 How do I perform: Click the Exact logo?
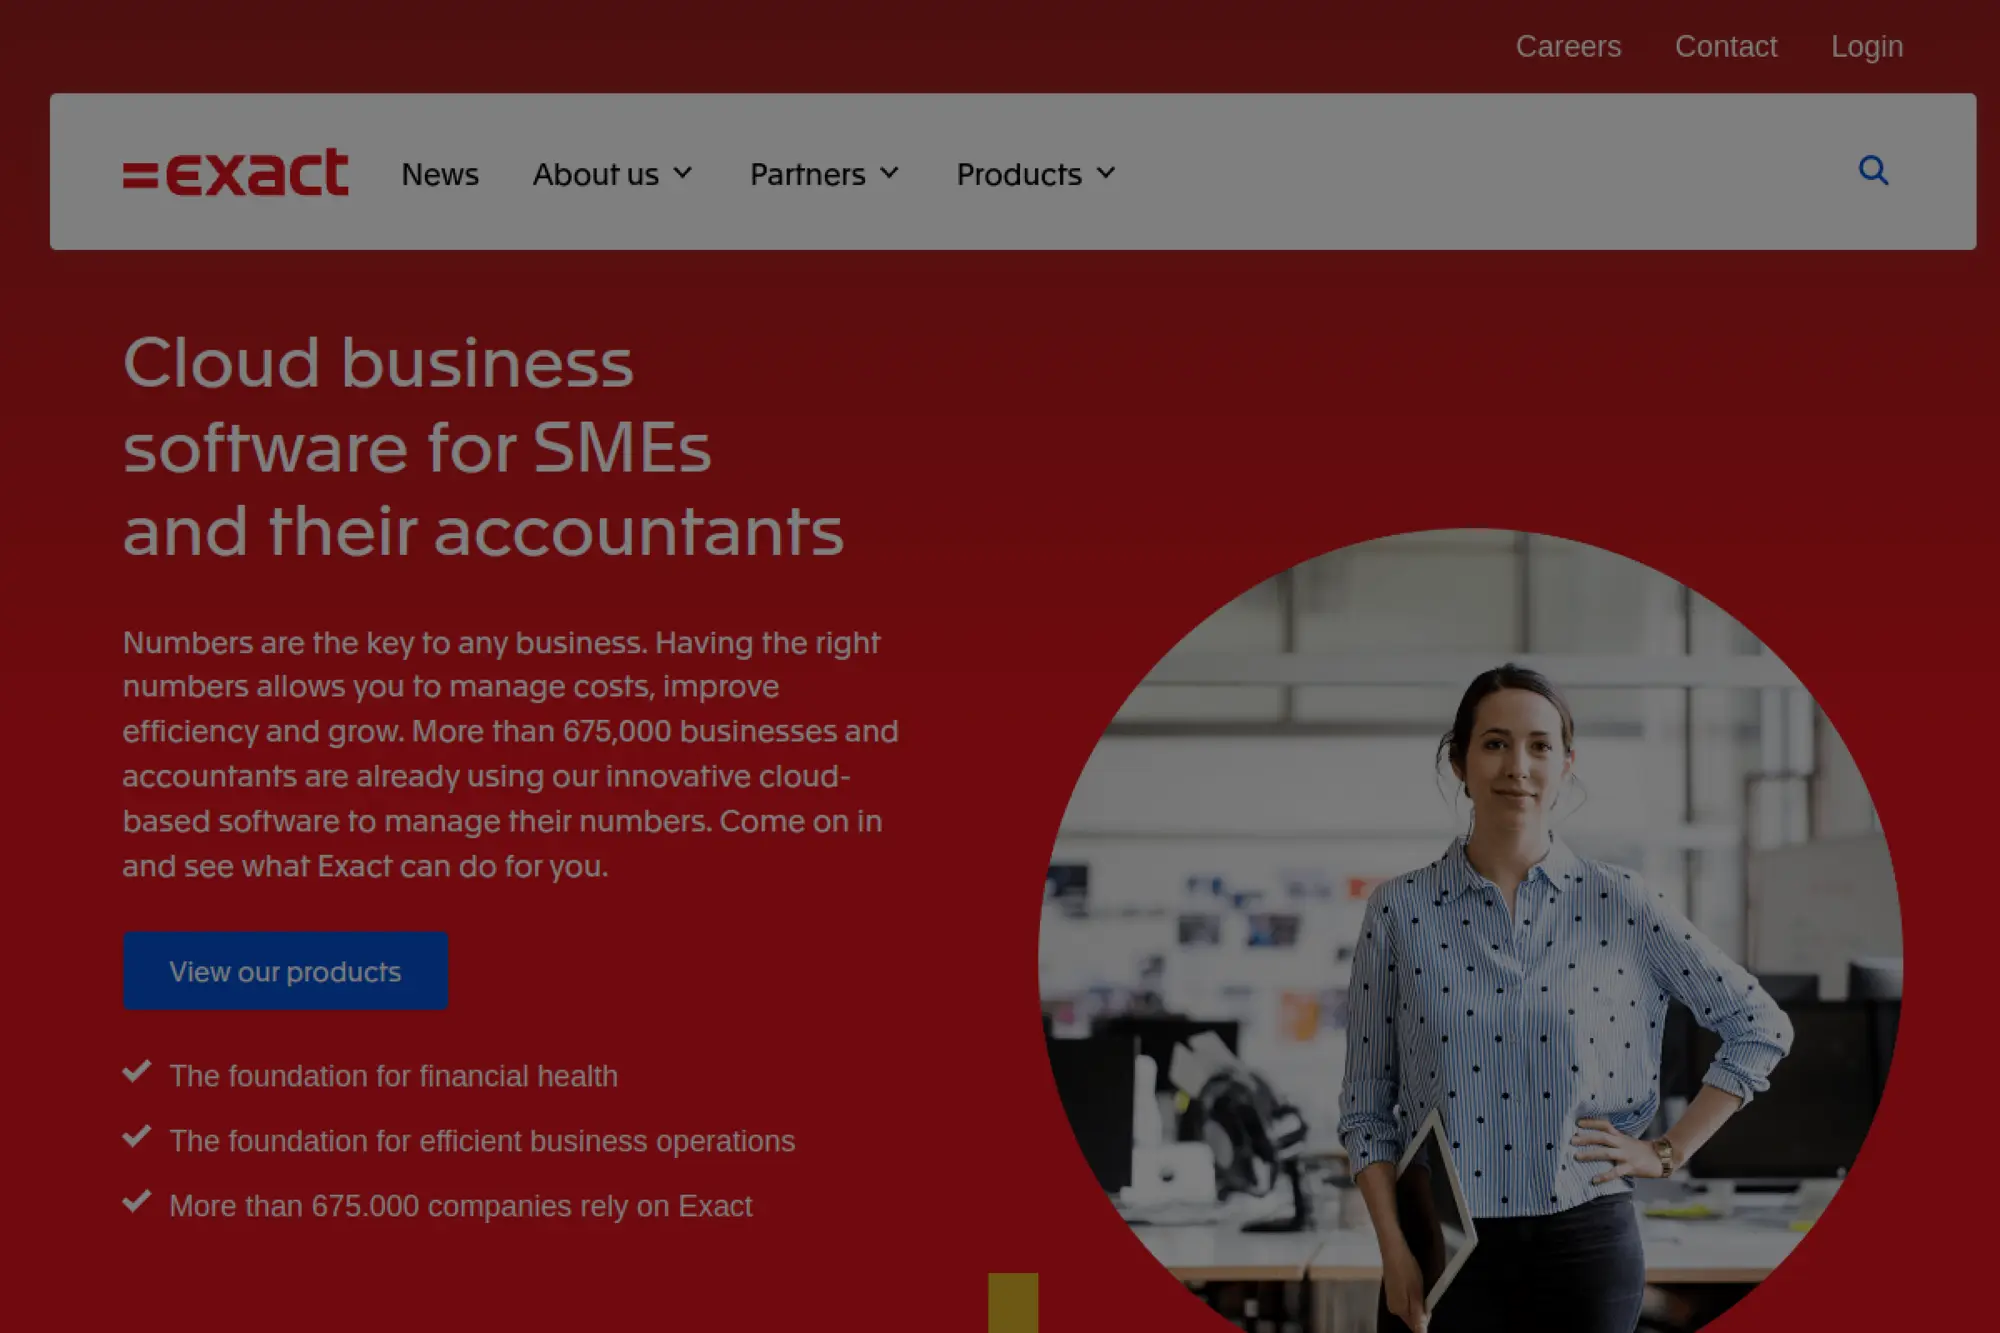coord(236,172)
